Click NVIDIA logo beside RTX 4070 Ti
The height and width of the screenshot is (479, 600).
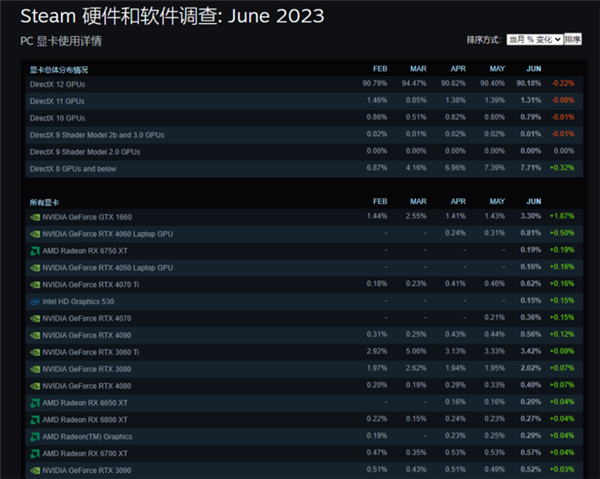point(35,285)
